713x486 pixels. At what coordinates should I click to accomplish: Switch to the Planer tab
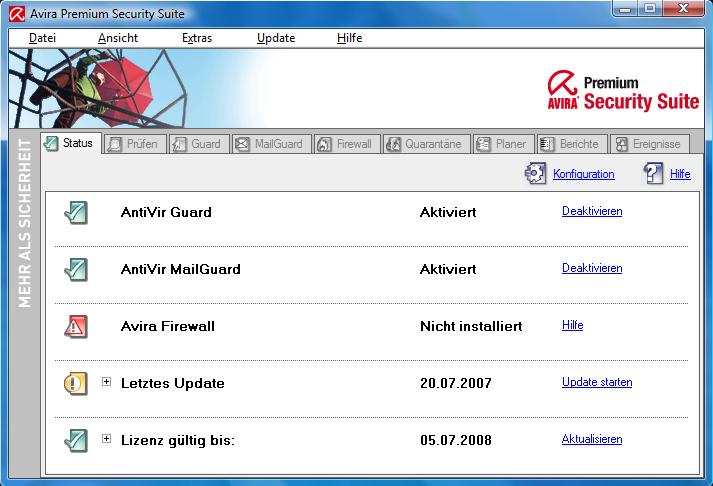point(503,144)
